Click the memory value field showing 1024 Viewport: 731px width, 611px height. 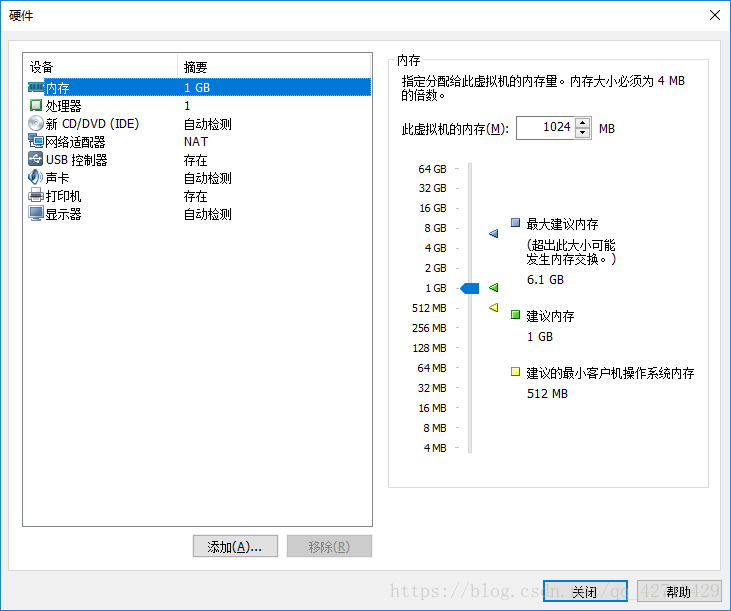545,128
